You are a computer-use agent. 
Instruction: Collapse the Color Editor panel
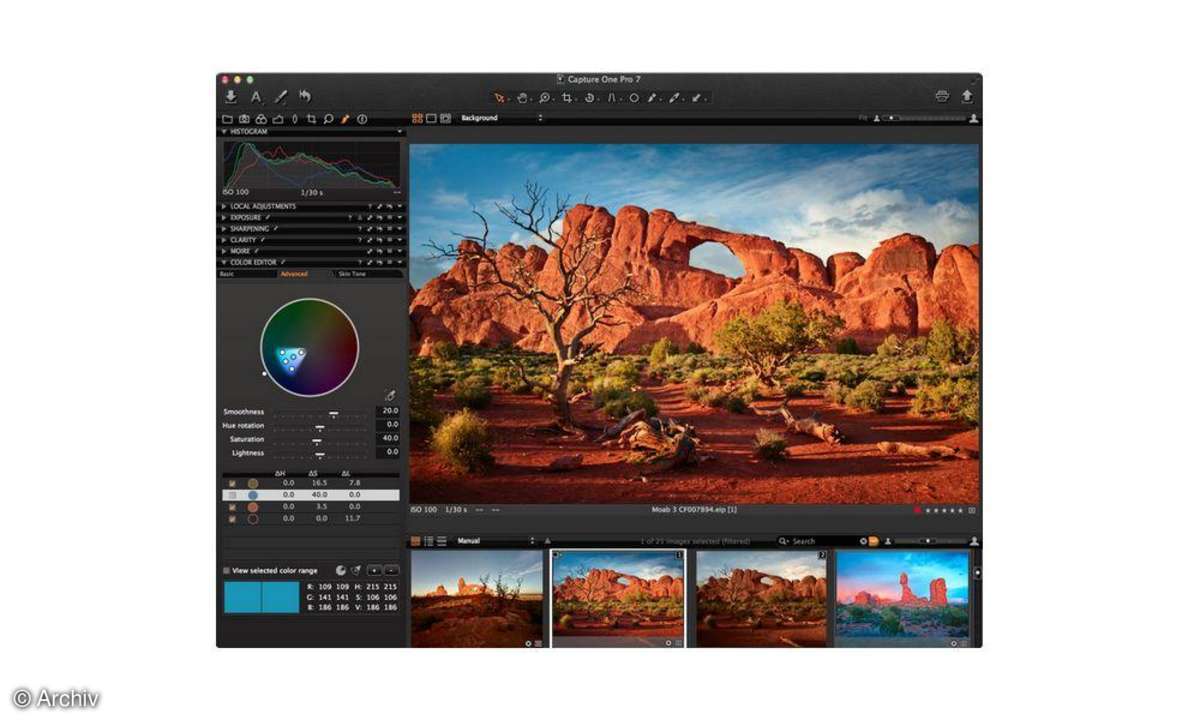click(x=224, y=262)
